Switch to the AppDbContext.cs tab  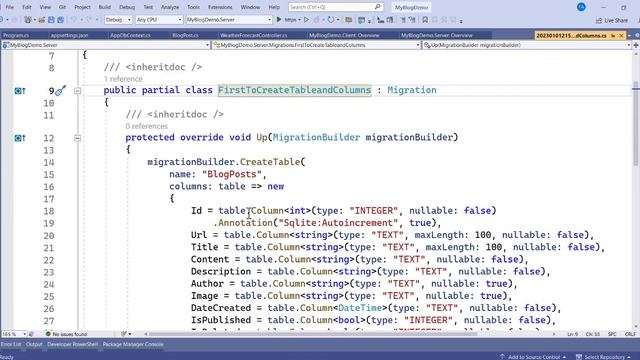point(130,36)
